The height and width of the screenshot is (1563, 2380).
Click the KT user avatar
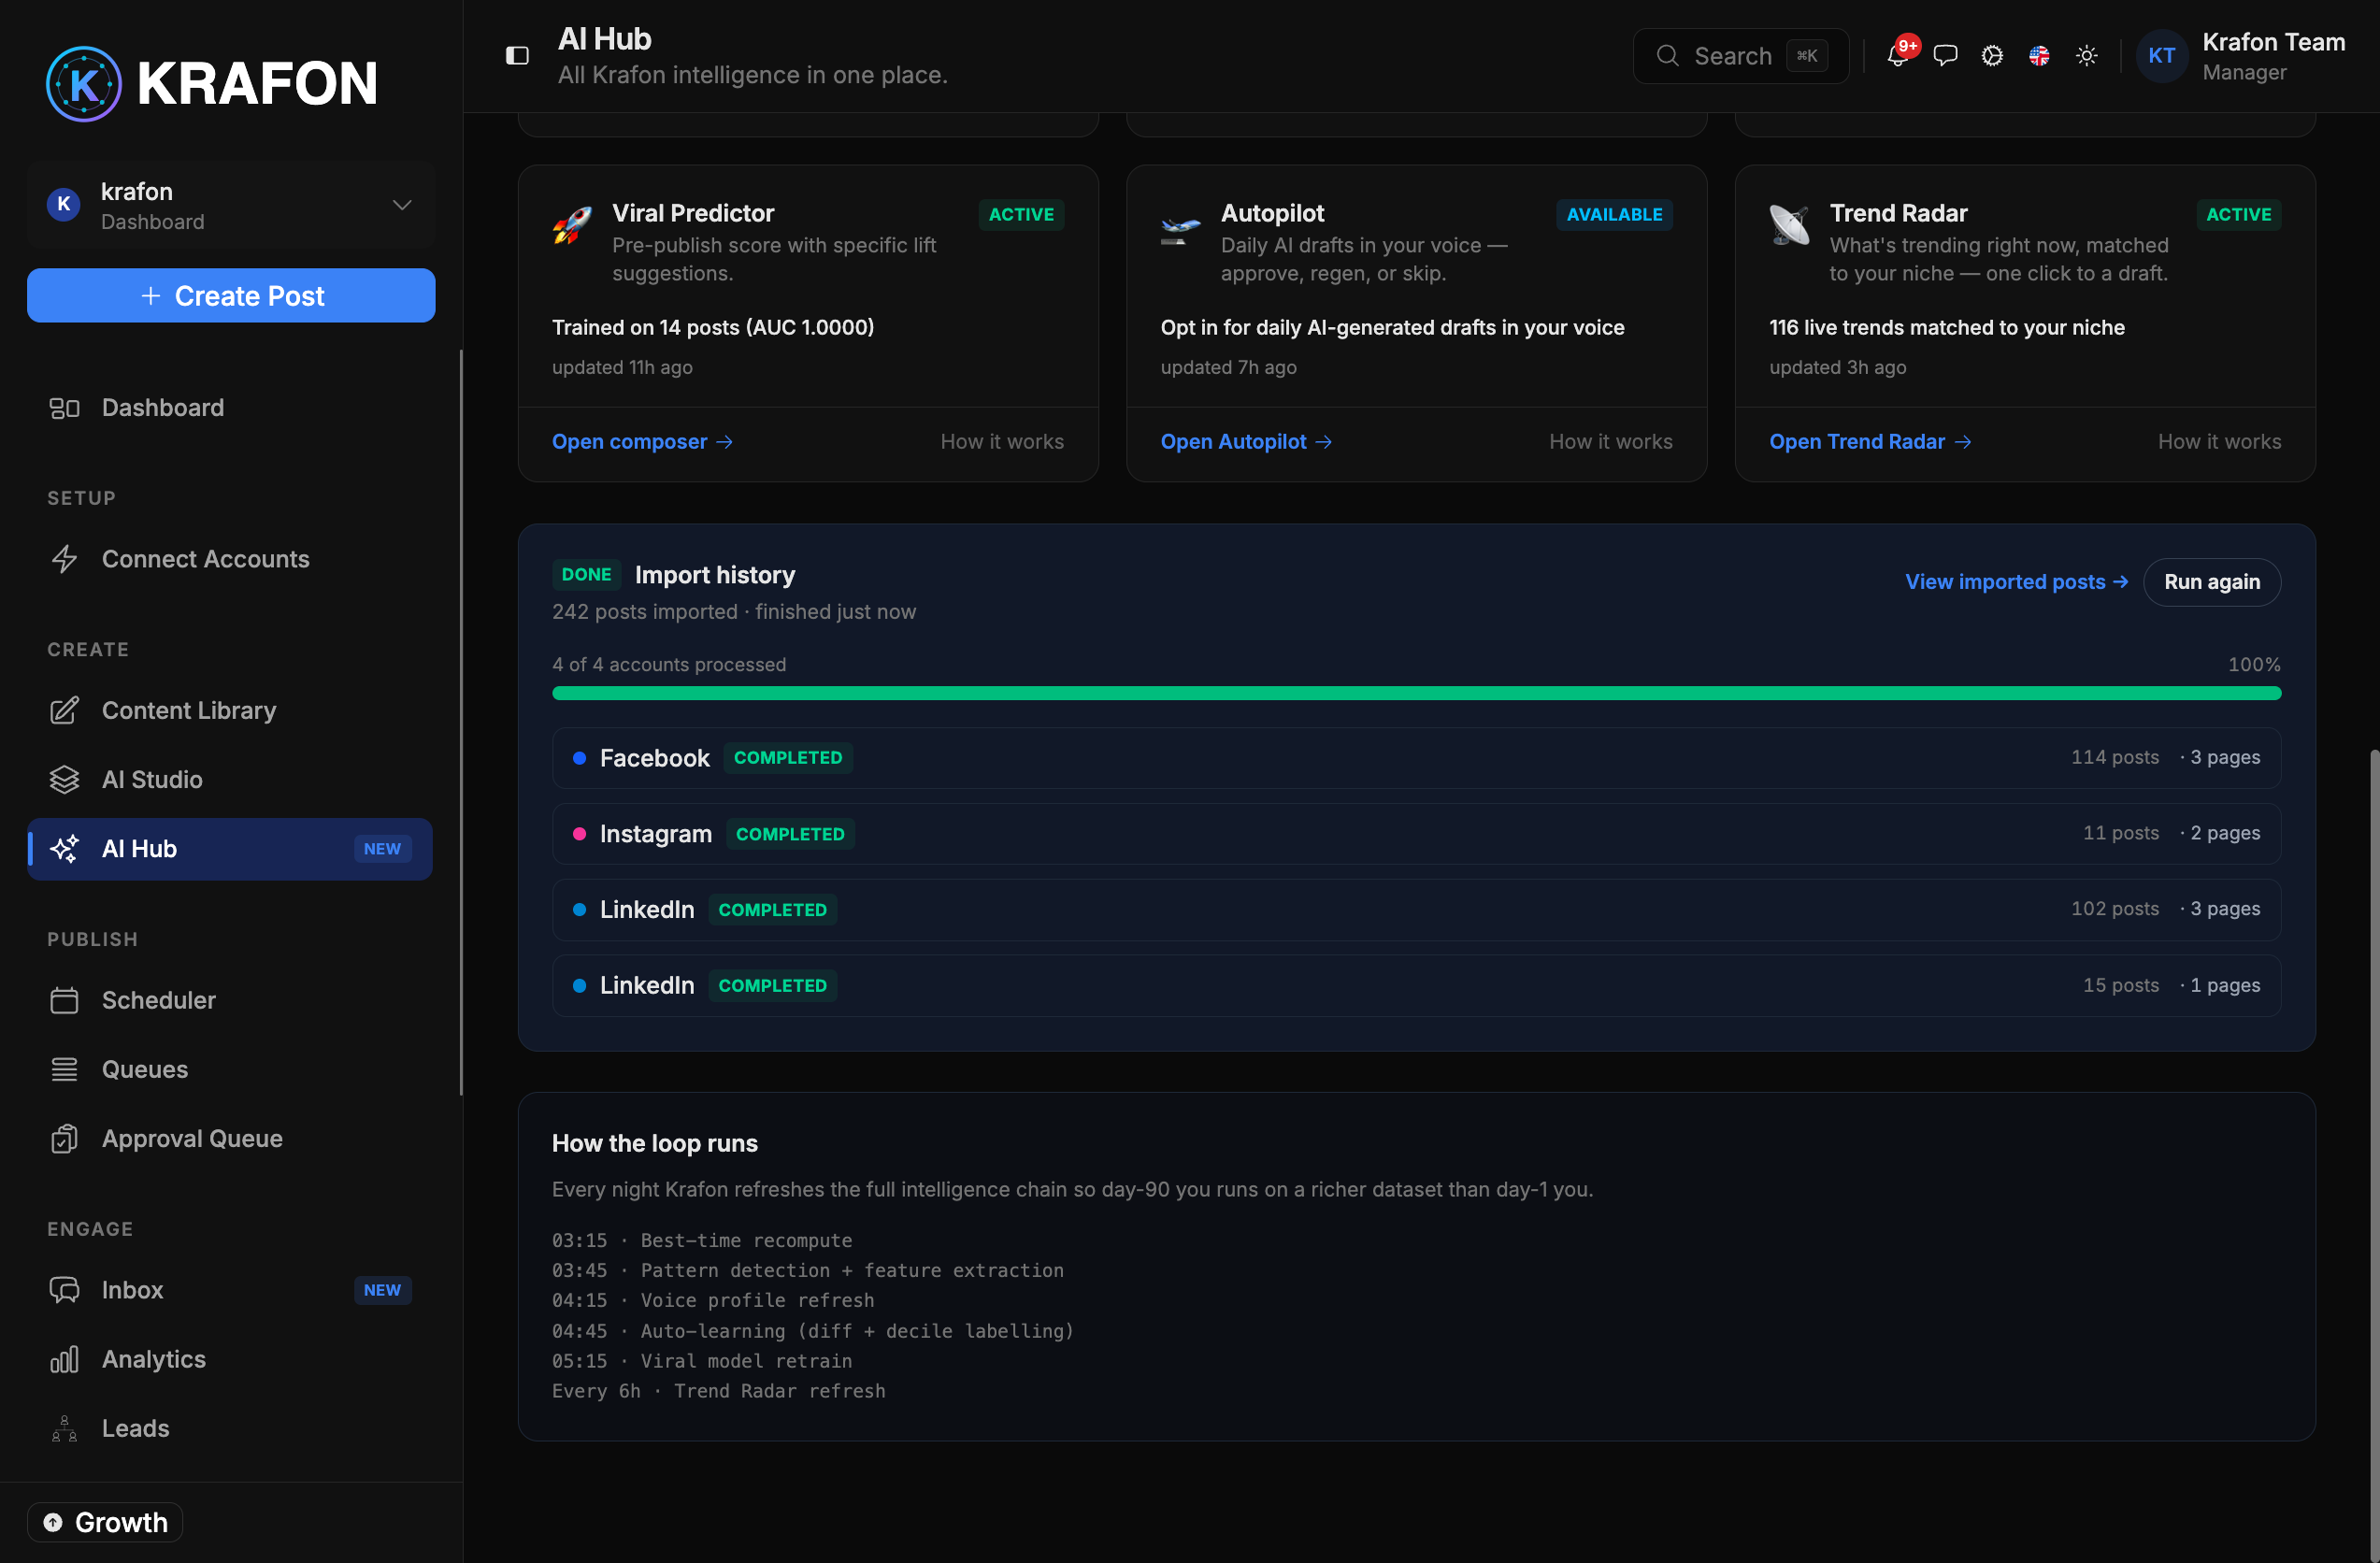(2162, 56)
